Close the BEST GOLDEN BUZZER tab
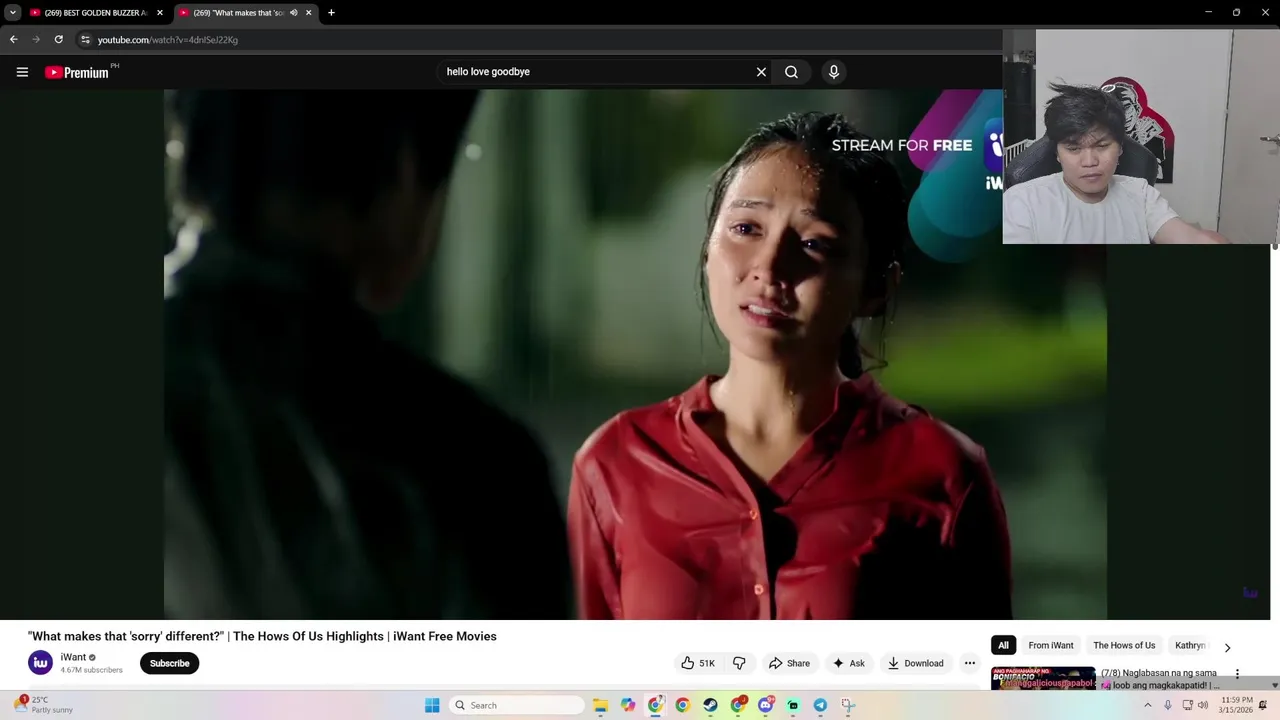 point(159,13)
